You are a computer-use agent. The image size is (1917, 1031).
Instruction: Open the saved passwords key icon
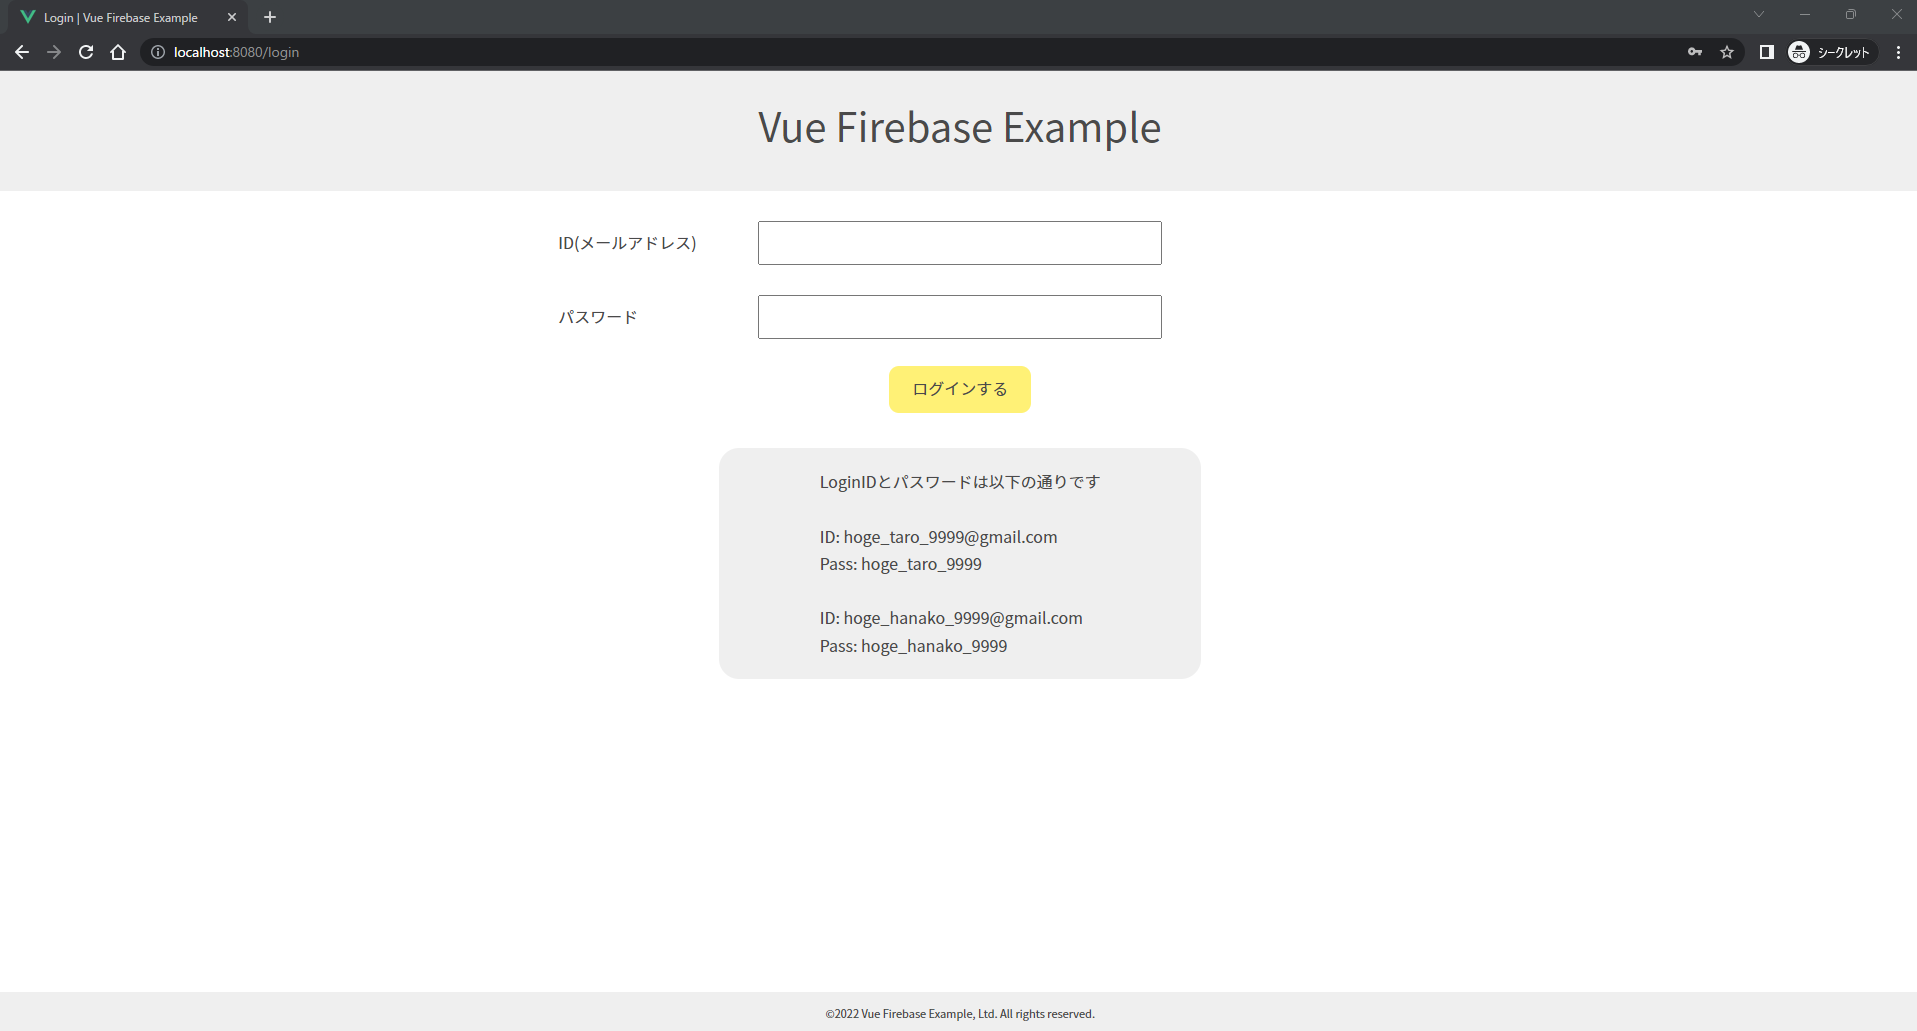tap(1694, 52)
